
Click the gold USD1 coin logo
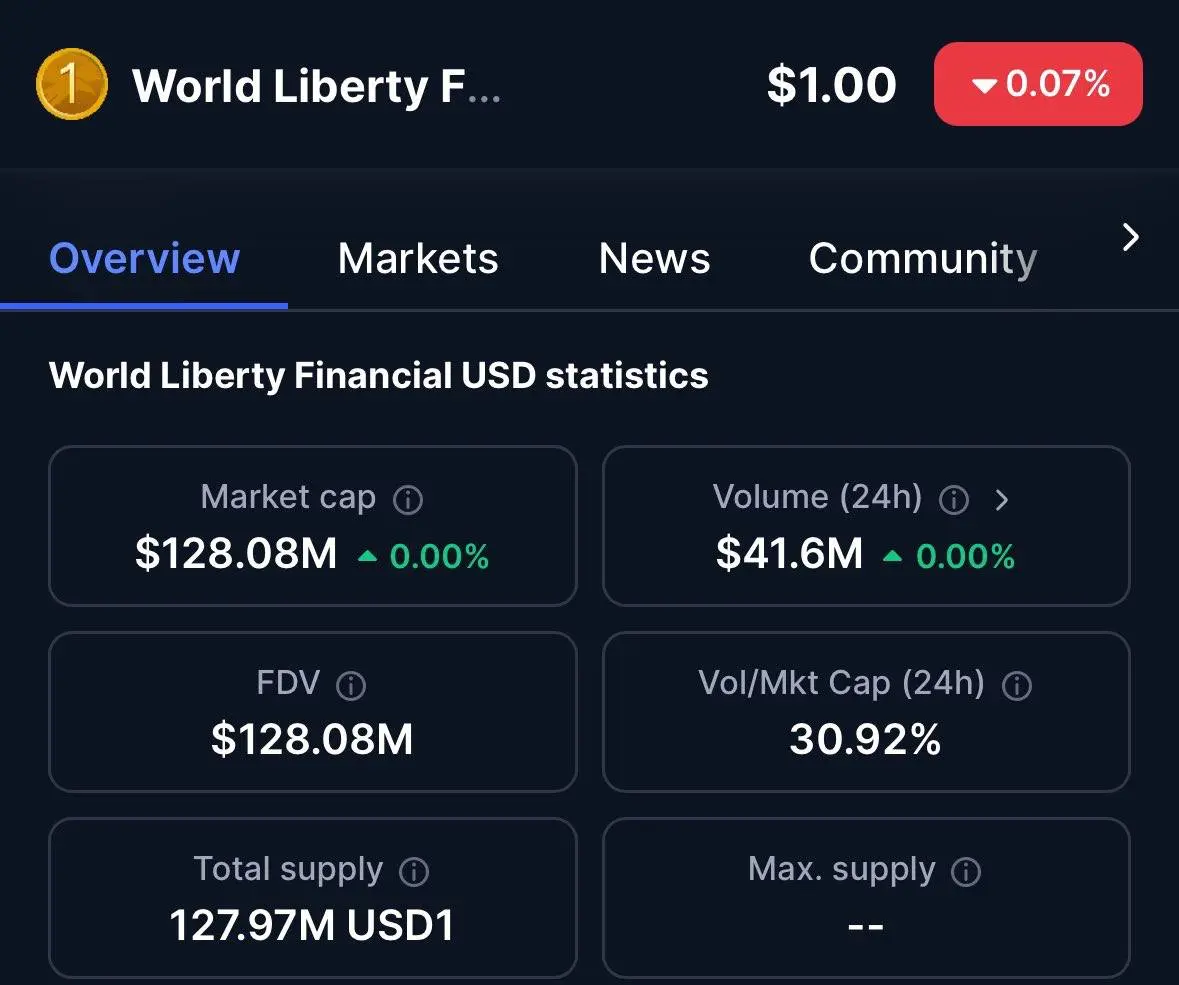[x=71, y=83]
